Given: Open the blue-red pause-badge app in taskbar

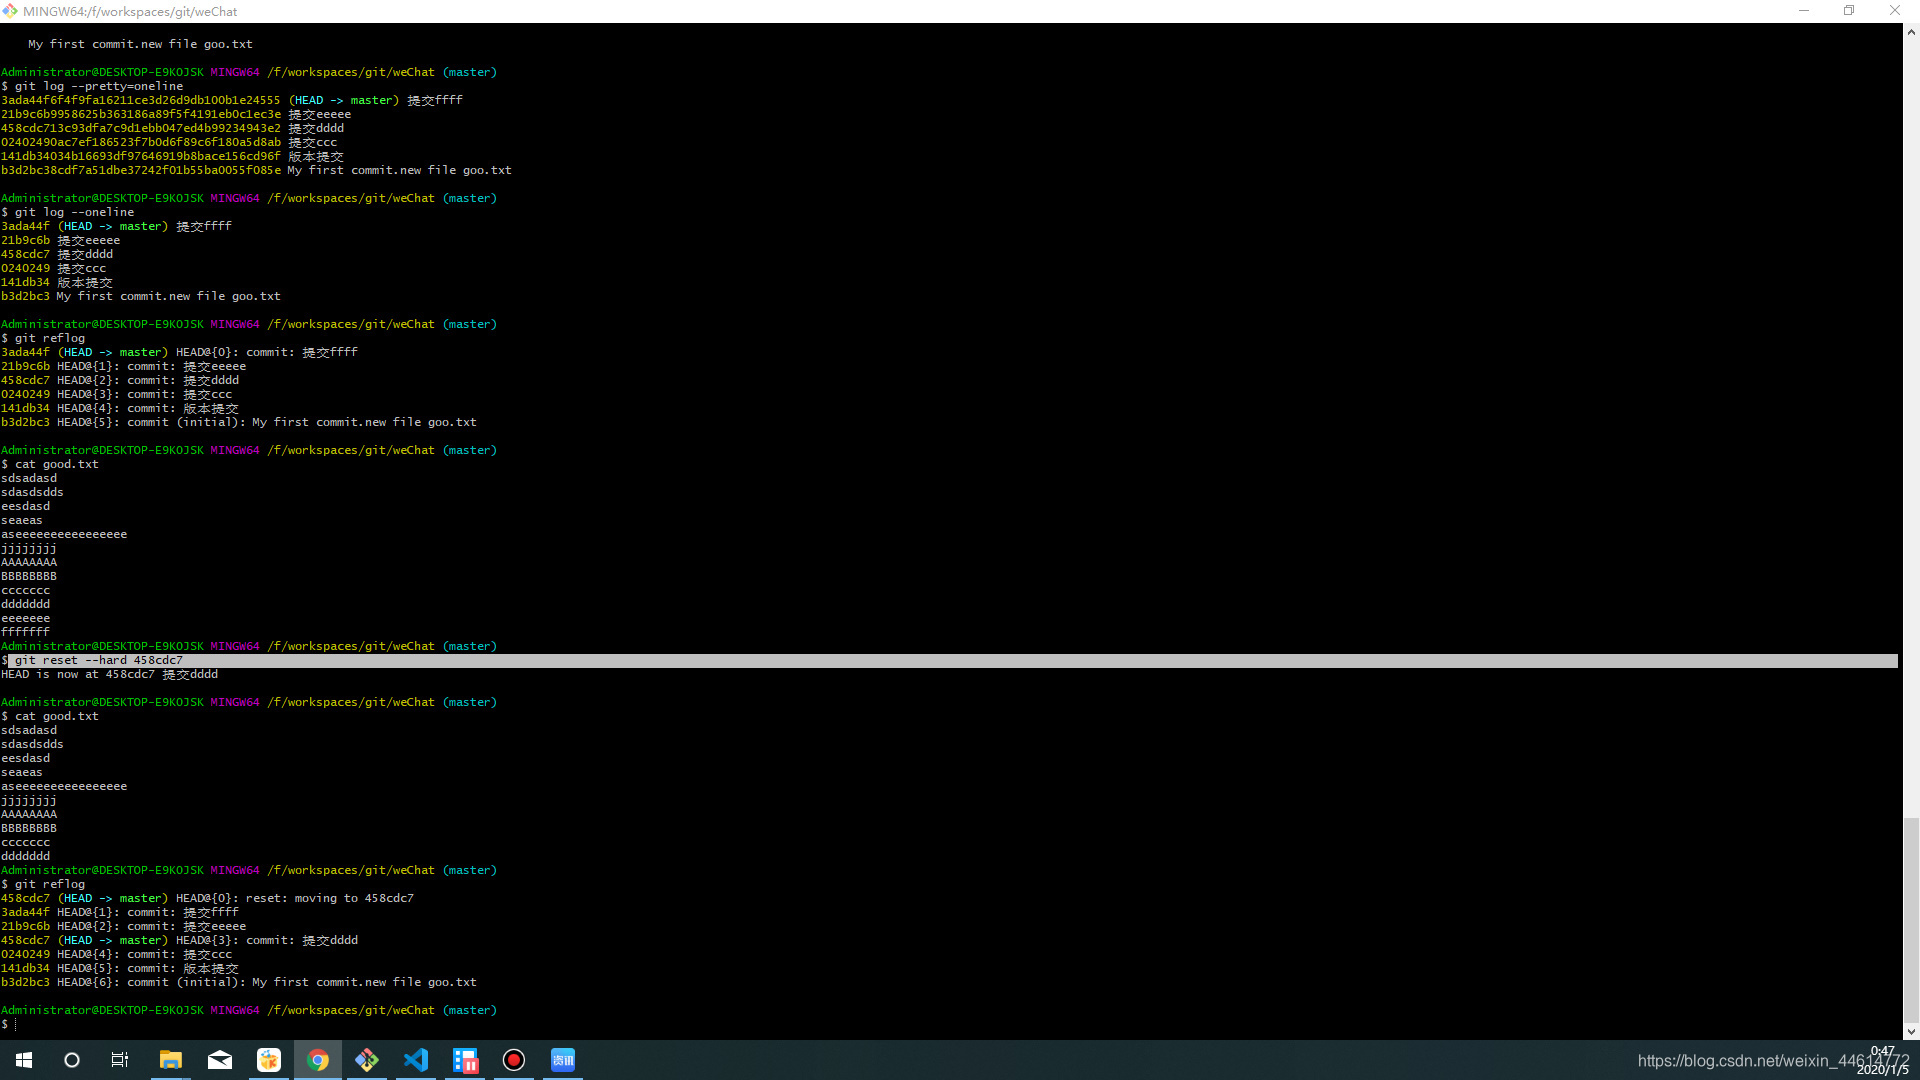Looking at the screenshot, I should (x=465, y=1060).
